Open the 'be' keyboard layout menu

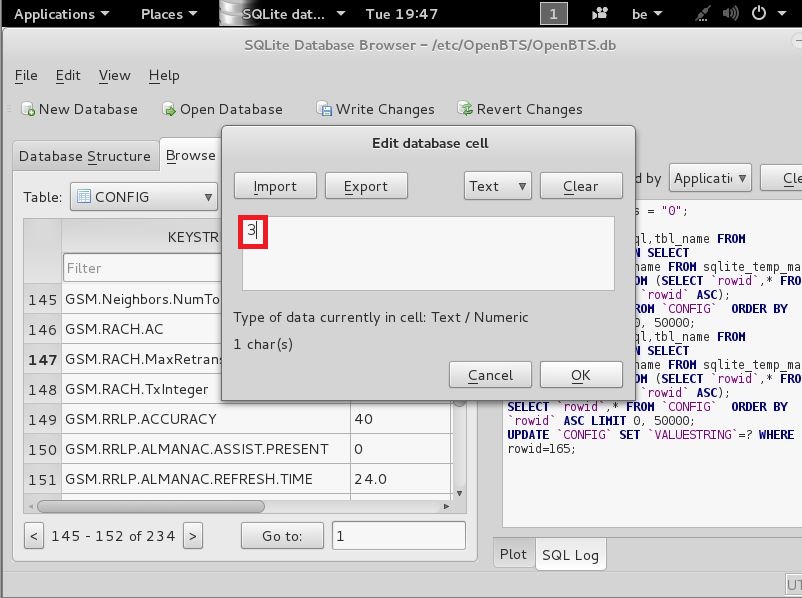[x=647, y=14]
